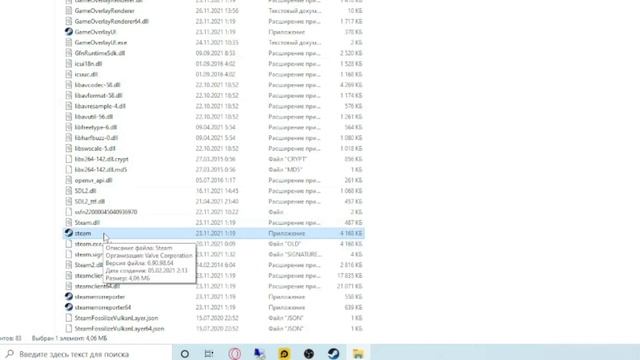640x360 pixels.
Task: Select the libx264-142.dll.md5 file
Action: (x=101, y=169)
